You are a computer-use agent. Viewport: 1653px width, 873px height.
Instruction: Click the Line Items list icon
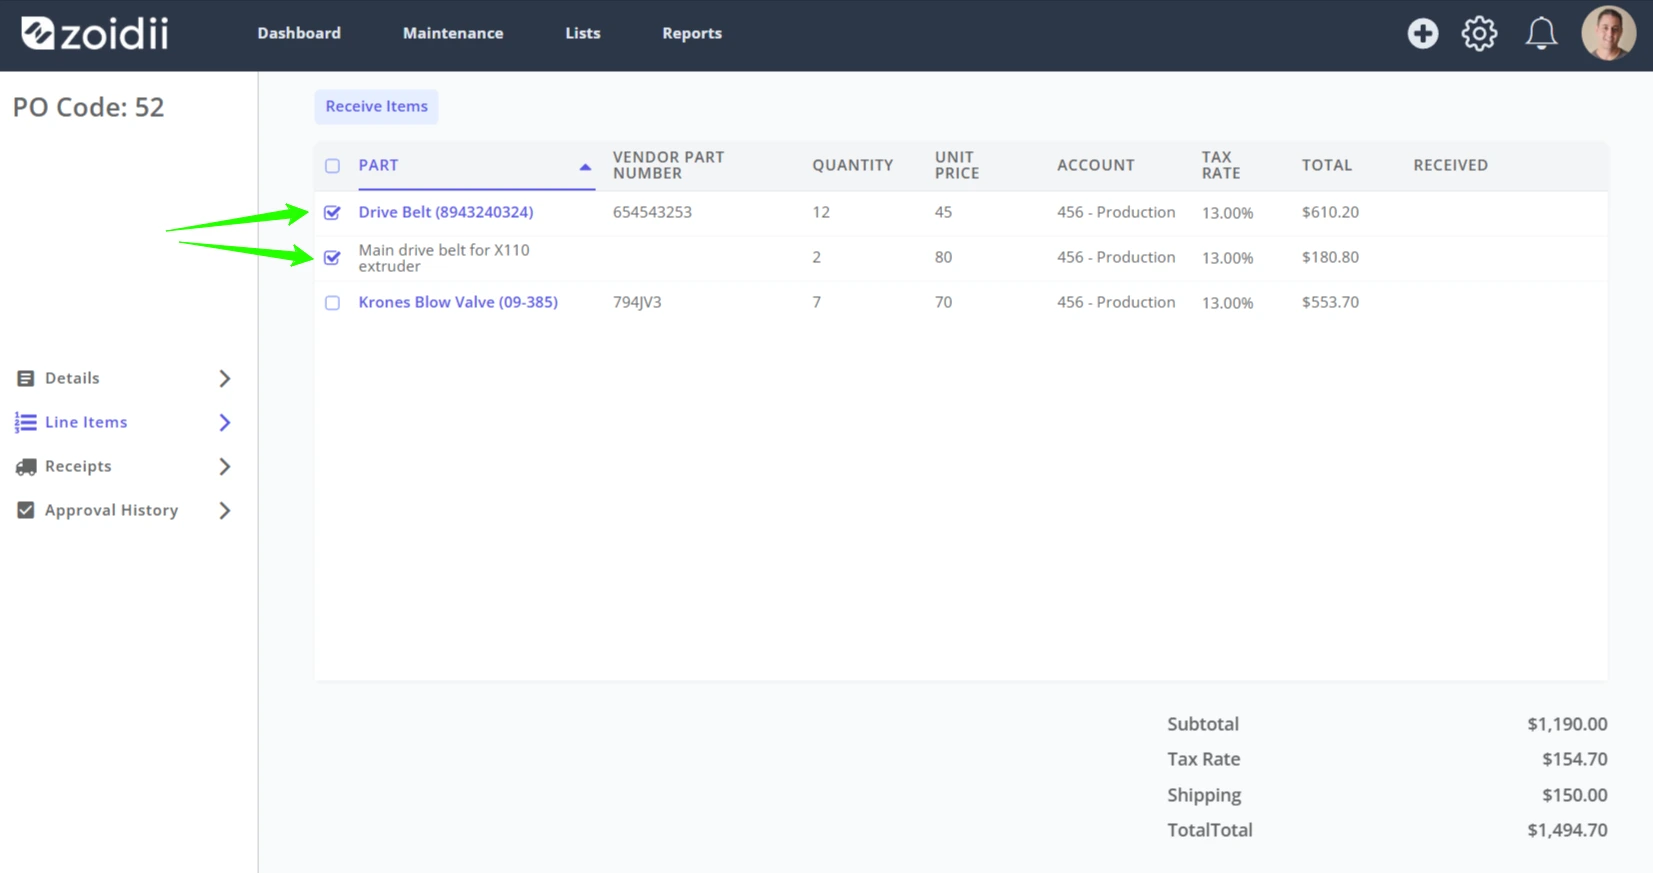26,422
